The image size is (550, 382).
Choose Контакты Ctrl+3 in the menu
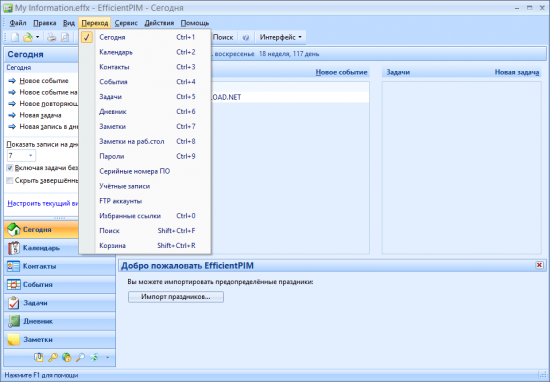point(145,67)
